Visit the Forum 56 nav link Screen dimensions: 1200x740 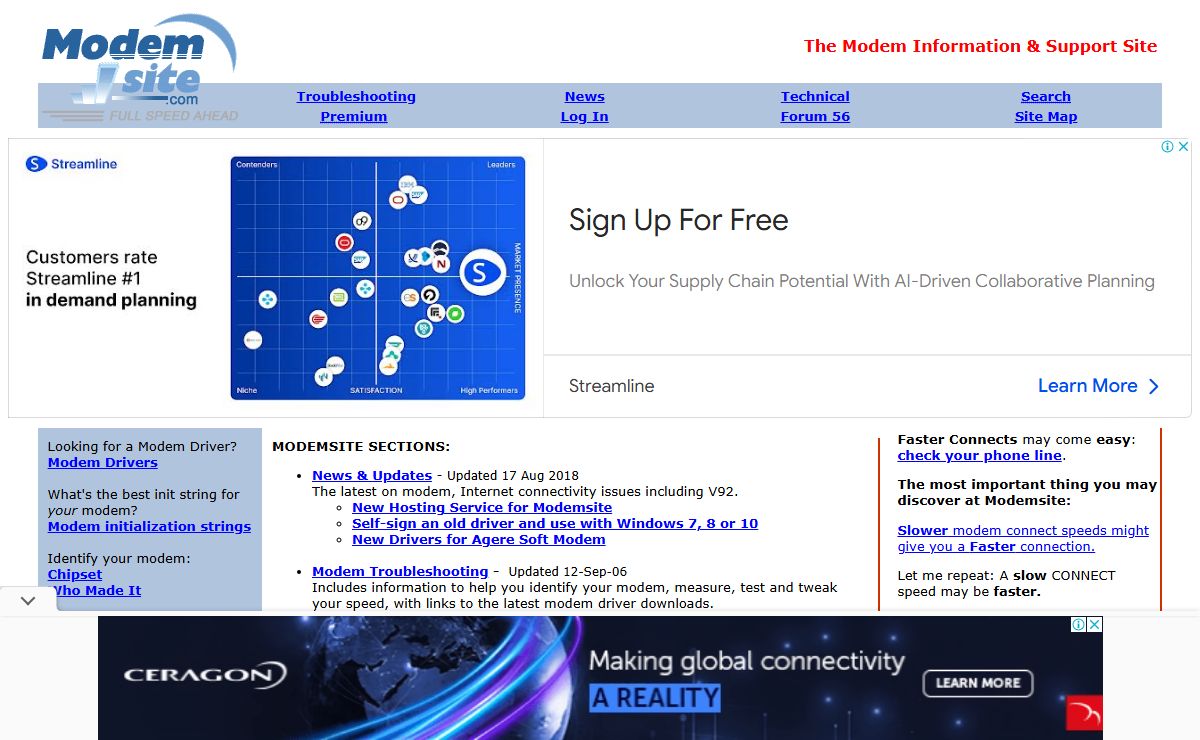tap(815, 117)
